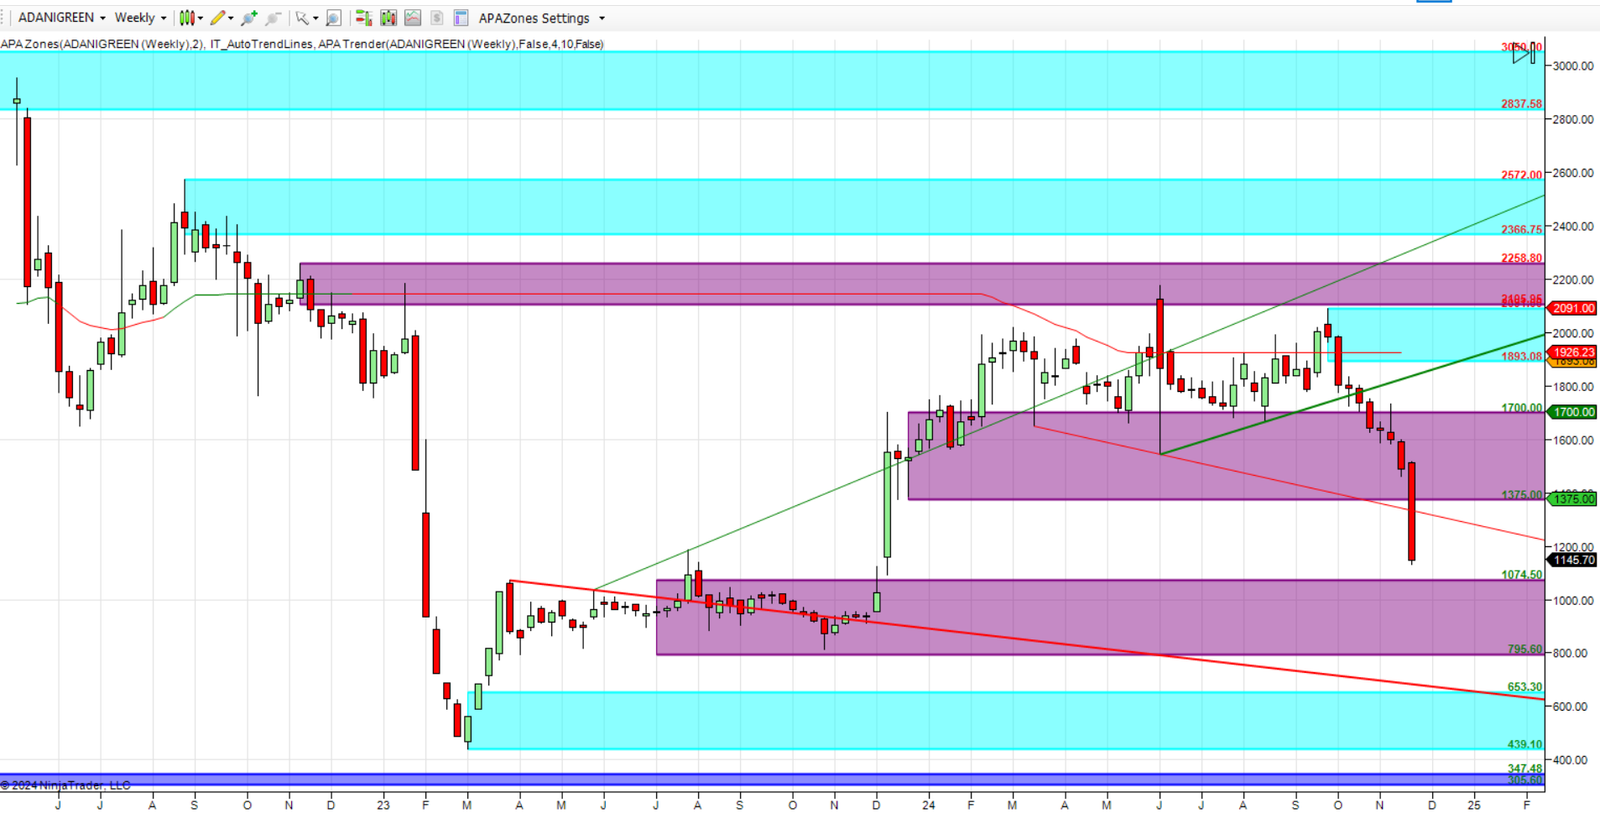Open the chart Properties icon
Screen dimensions: 1600x819
point(461,18)
